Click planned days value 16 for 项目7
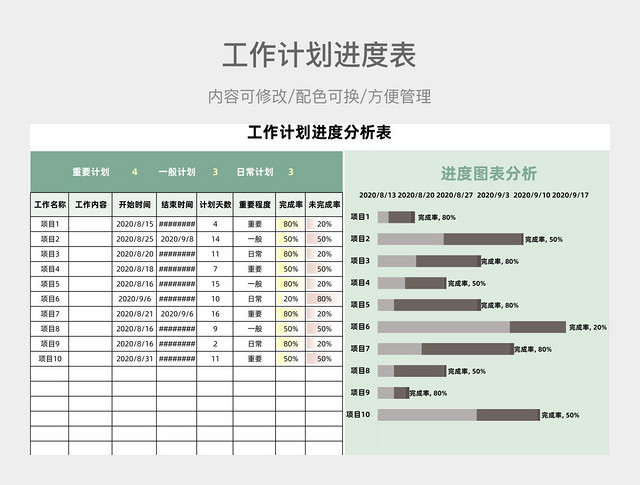Image resolution: width=640 pixels, height=485 pixels. [215, 314]
